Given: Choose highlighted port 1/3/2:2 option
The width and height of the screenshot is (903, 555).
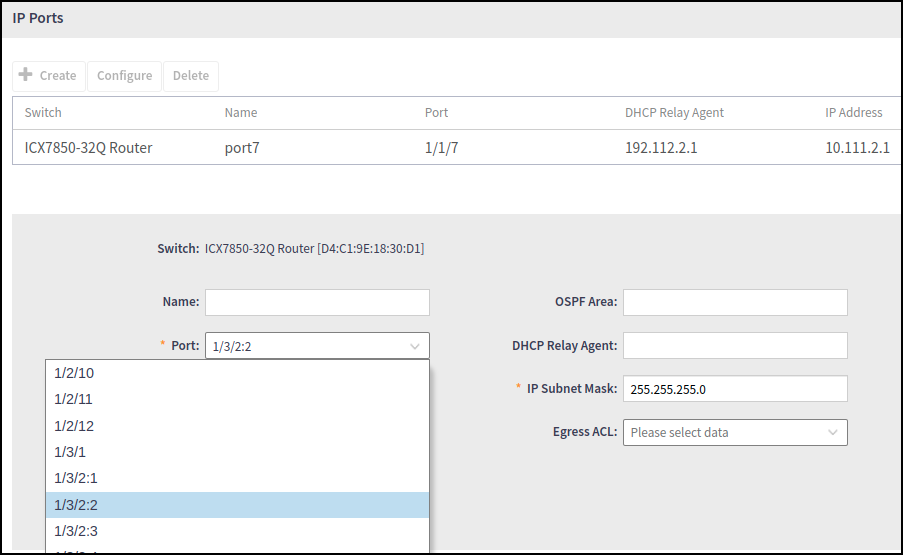Looking at the screenshot, I should (x=237, y=505).
